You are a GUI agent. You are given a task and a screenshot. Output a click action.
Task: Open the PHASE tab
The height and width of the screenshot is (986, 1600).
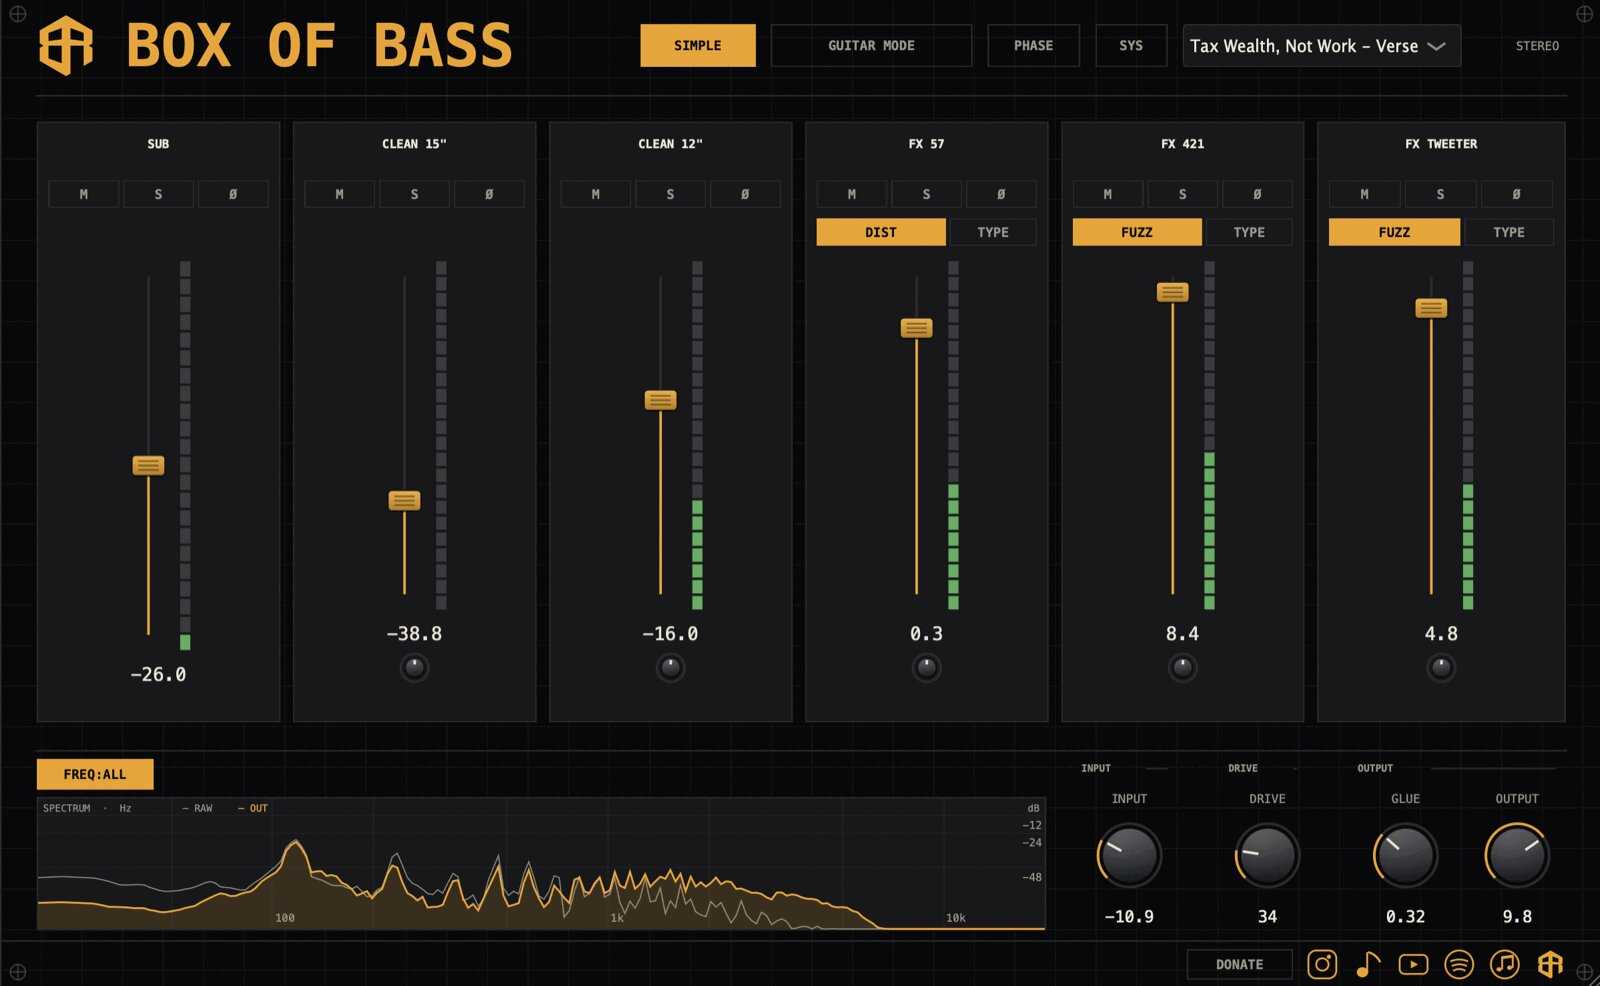point(1033,46)
